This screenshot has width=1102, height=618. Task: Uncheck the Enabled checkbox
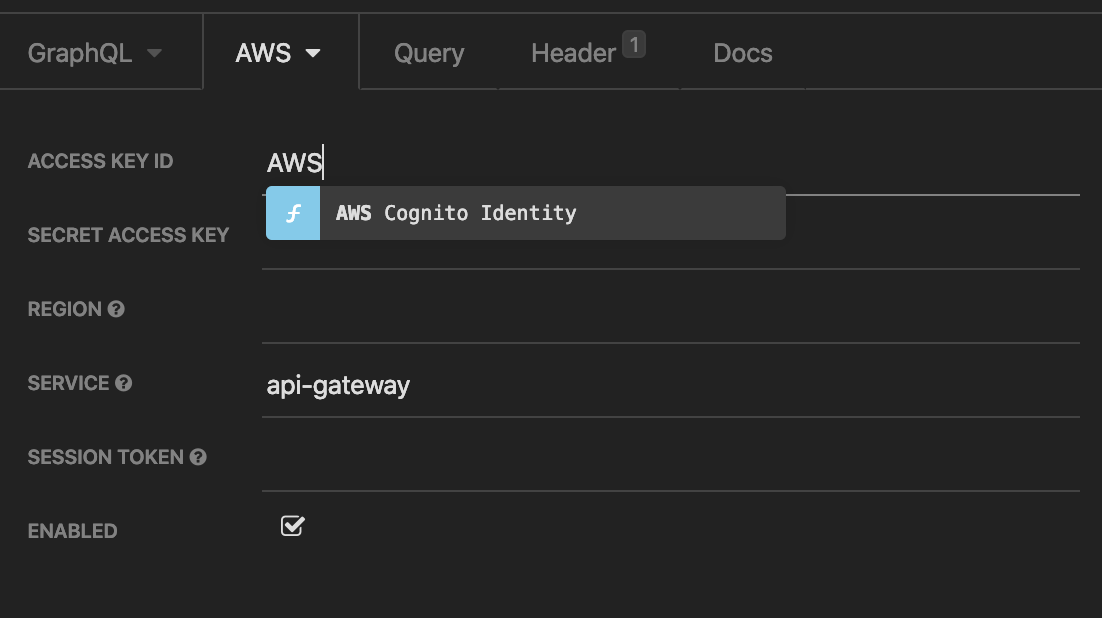[292, 526]
